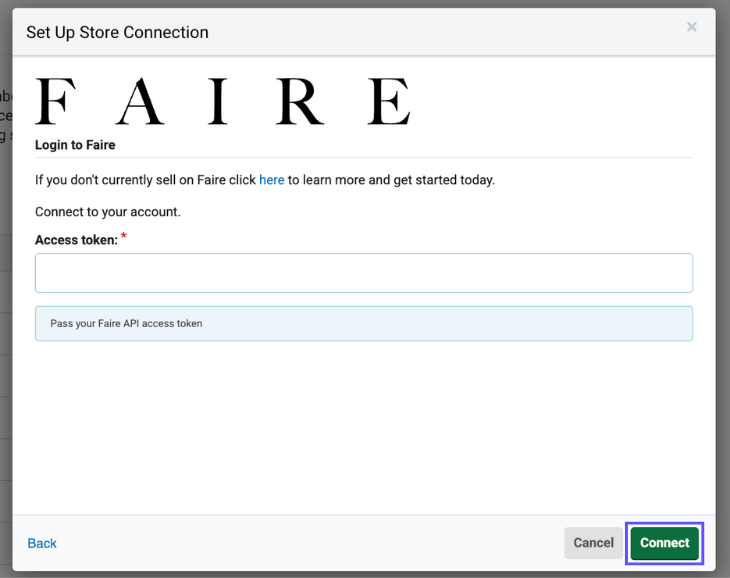Select the 'Set Up Store Connection' title
Viewport: 730px width, 578px height.
tap(117, 33)
